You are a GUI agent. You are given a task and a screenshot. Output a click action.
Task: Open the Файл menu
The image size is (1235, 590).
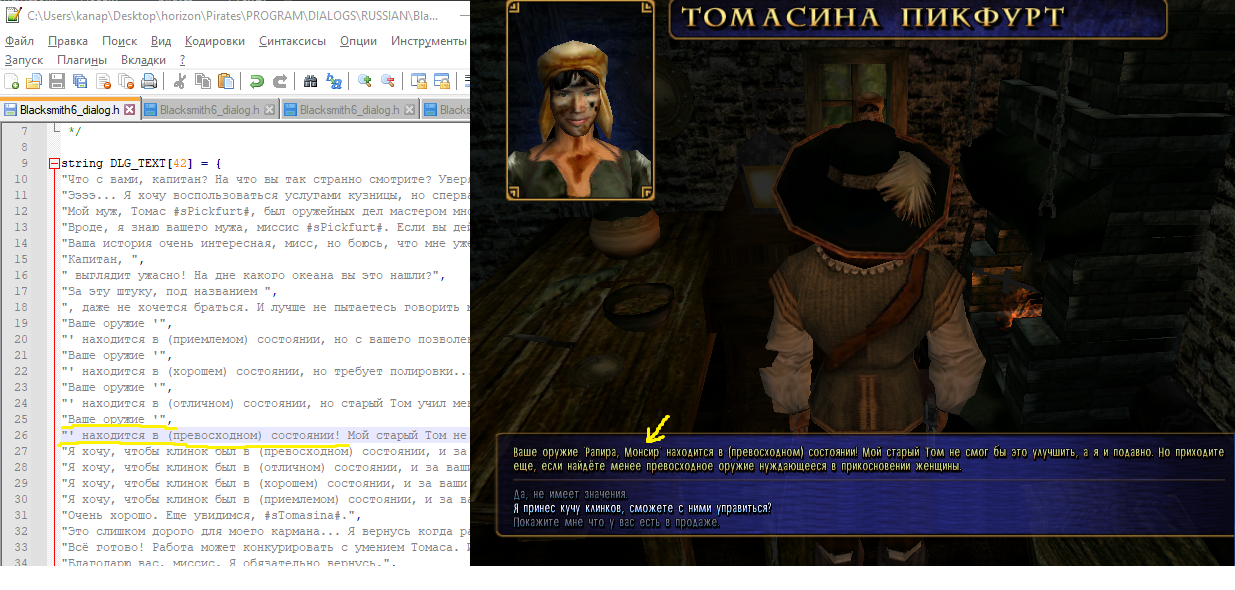[19, 41]
